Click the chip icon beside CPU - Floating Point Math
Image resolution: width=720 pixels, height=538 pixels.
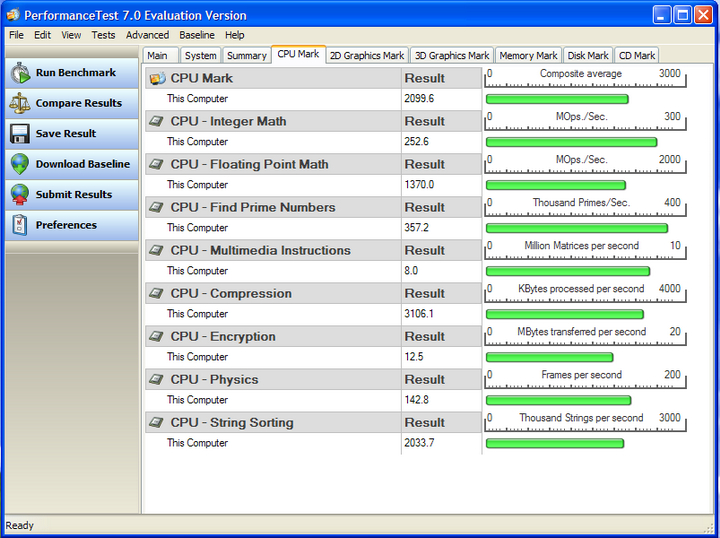156,164
